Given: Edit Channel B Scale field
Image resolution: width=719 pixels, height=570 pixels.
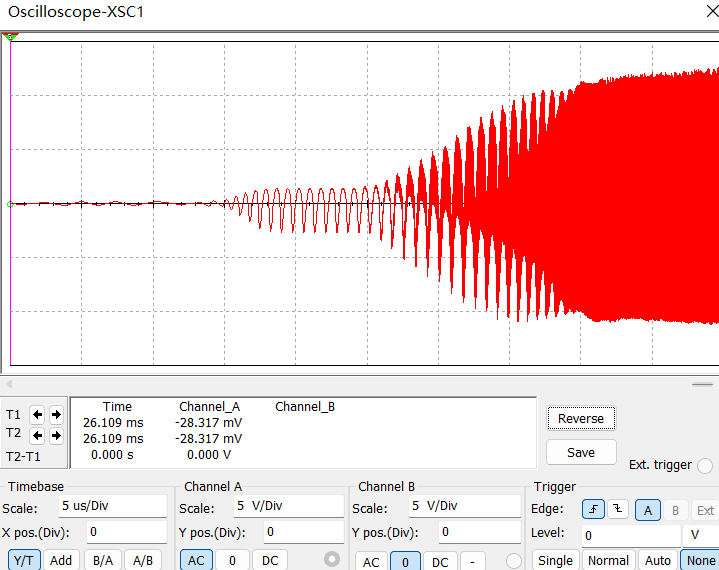Looking at the screenshot, I should pyautogui.click(x=465, y=506).
